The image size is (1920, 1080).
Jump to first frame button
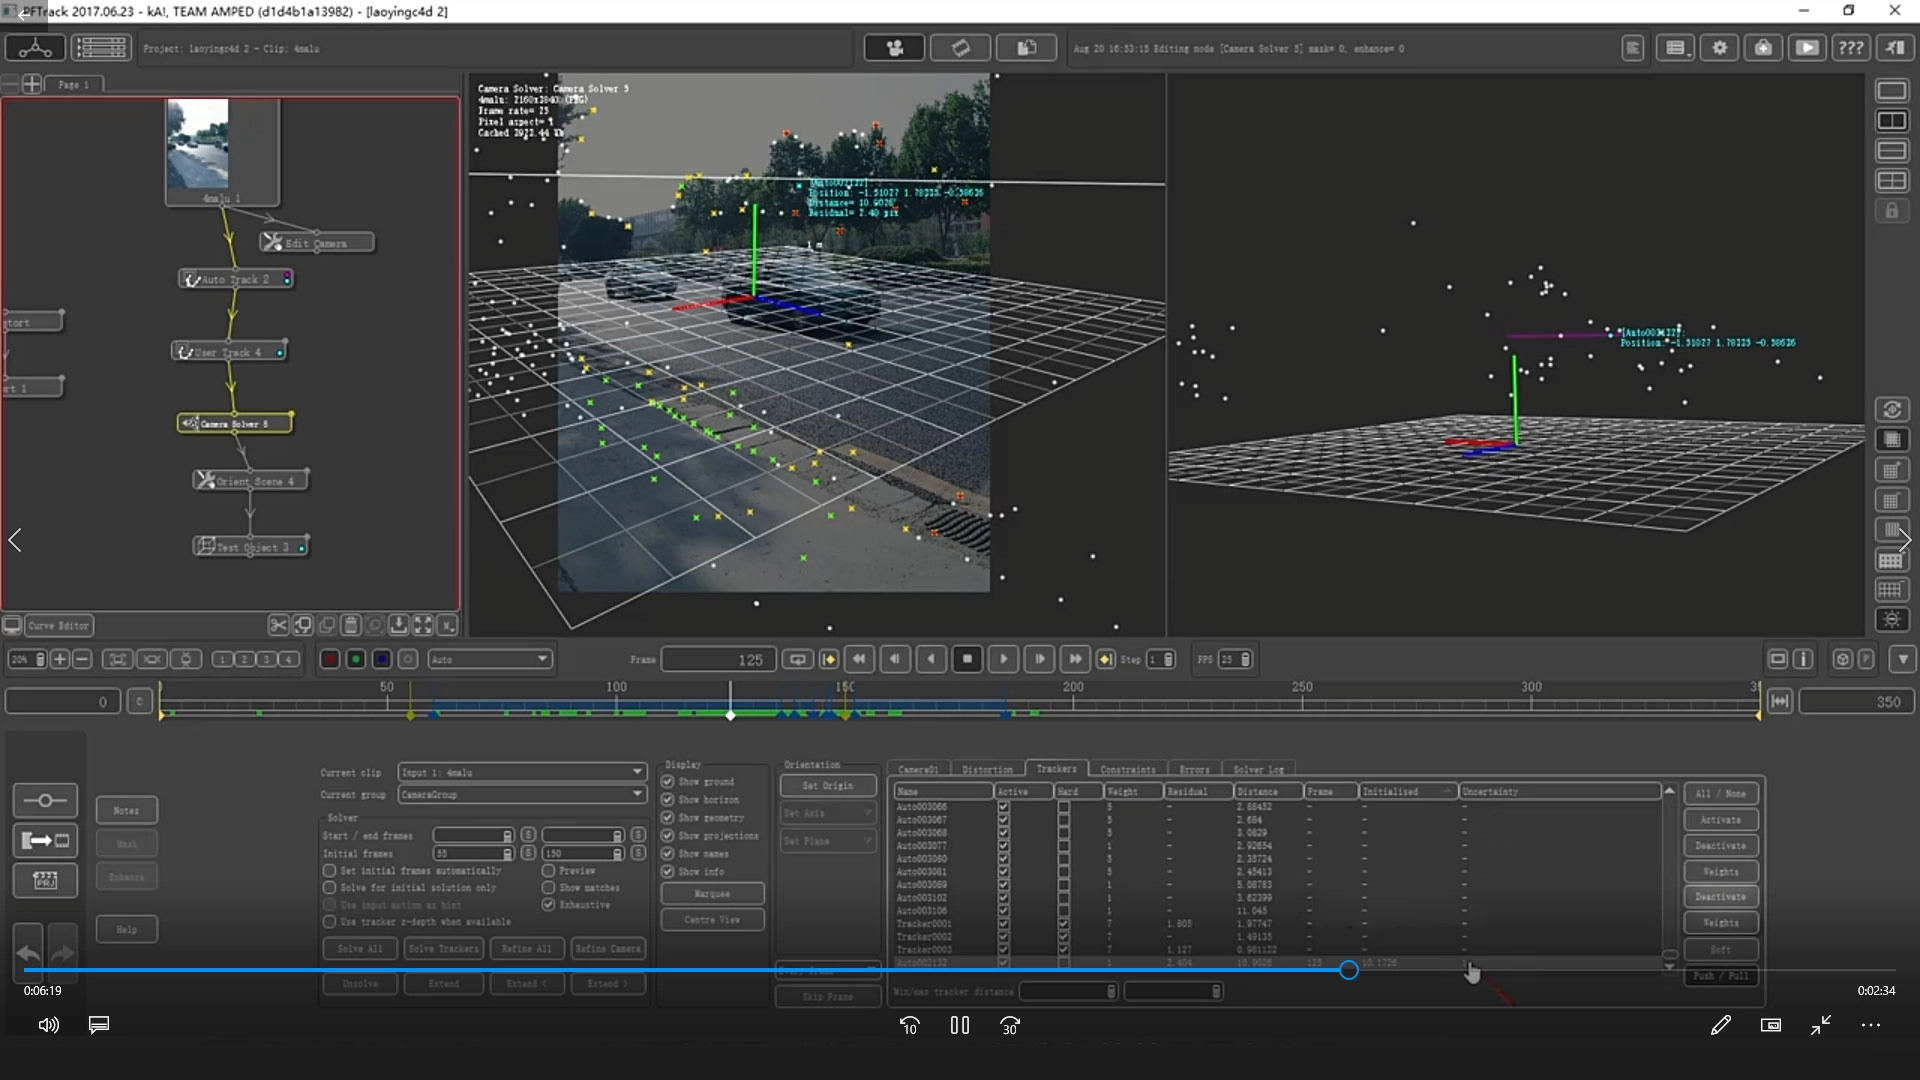tap(858, 659)
